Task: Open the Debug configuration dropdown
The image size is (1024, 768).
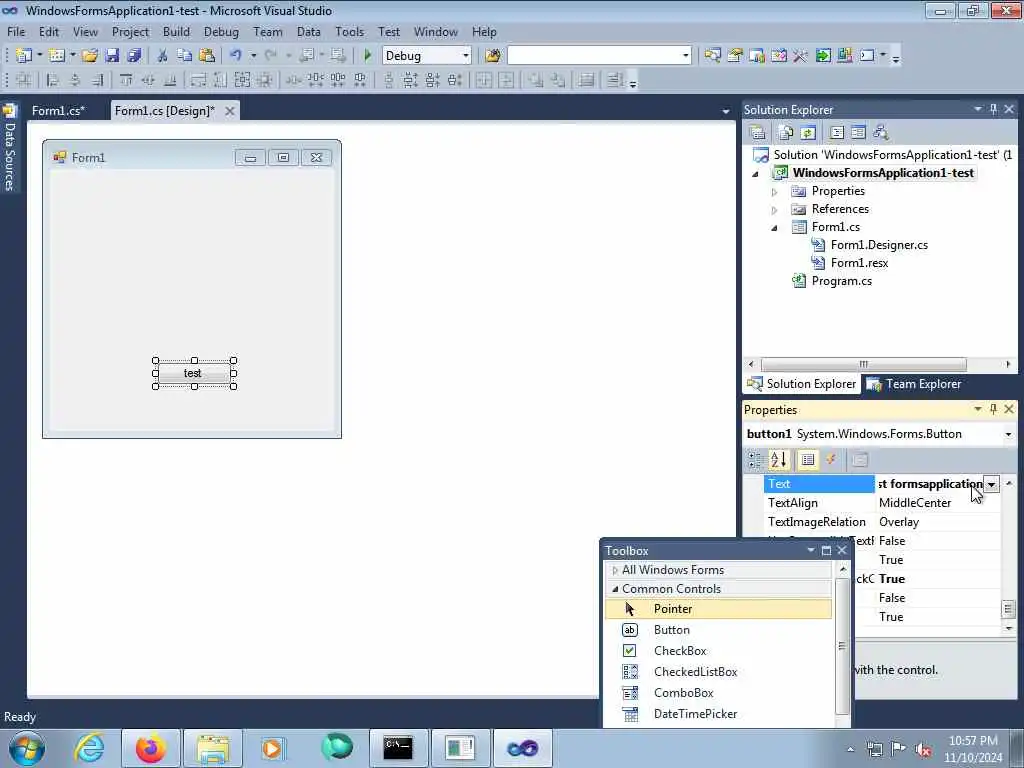Action: coord(466,56)
